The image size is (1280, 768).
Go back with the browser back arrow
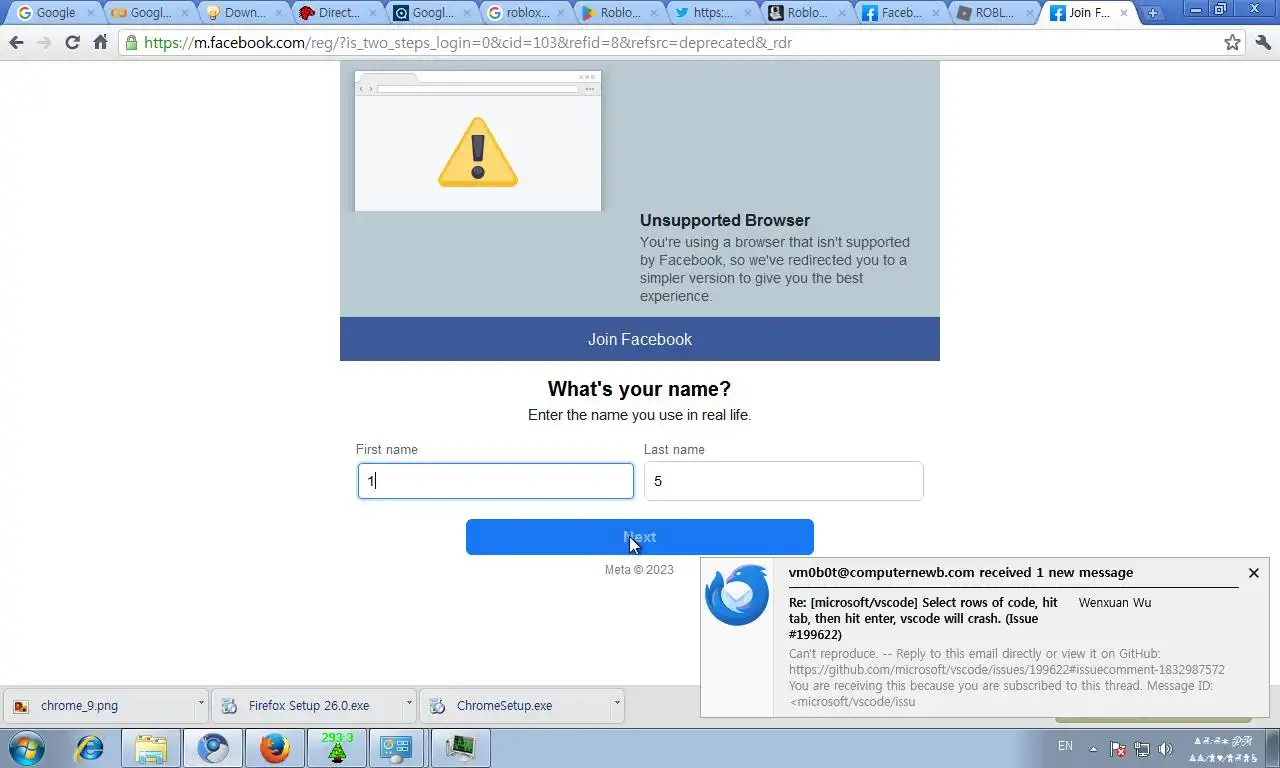click(x=16, y=43)
